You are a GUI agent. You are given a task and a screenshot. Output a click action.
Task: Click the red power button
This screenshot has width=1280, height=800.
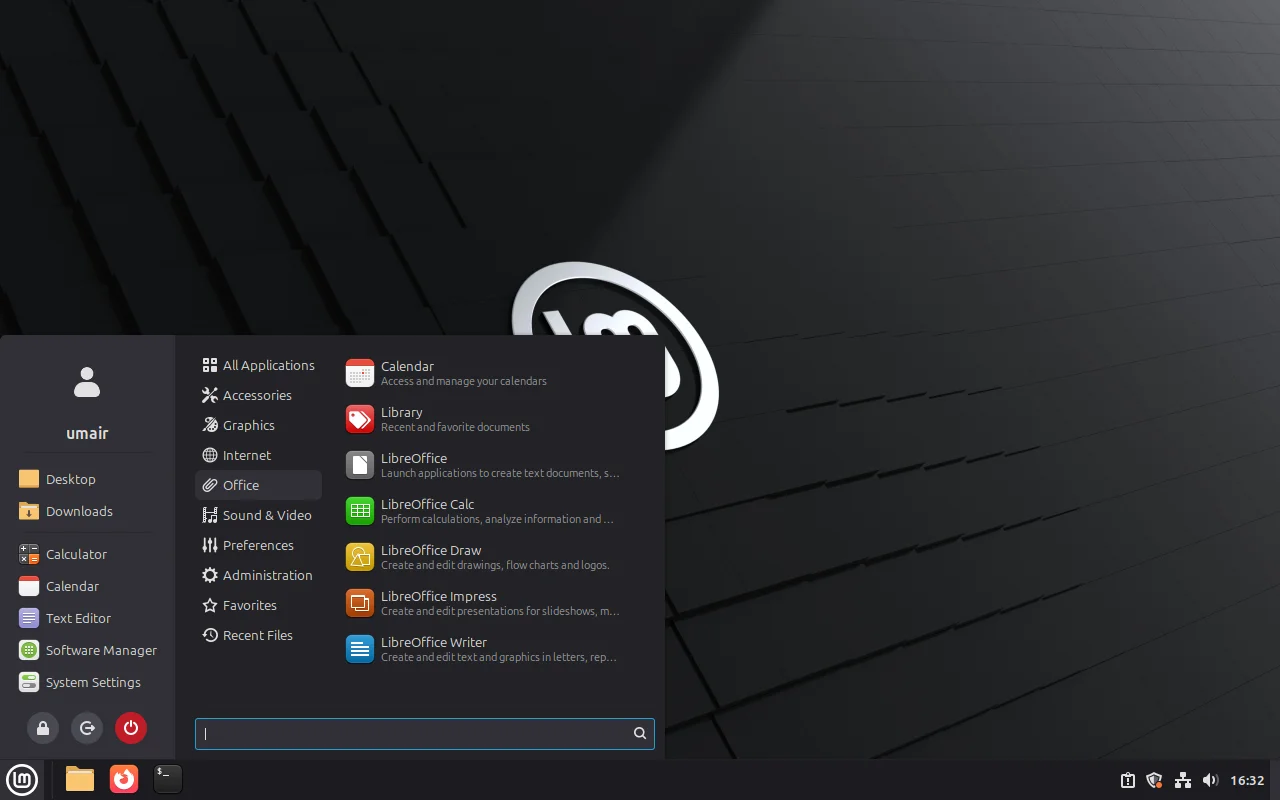click(x=131, y=728)
